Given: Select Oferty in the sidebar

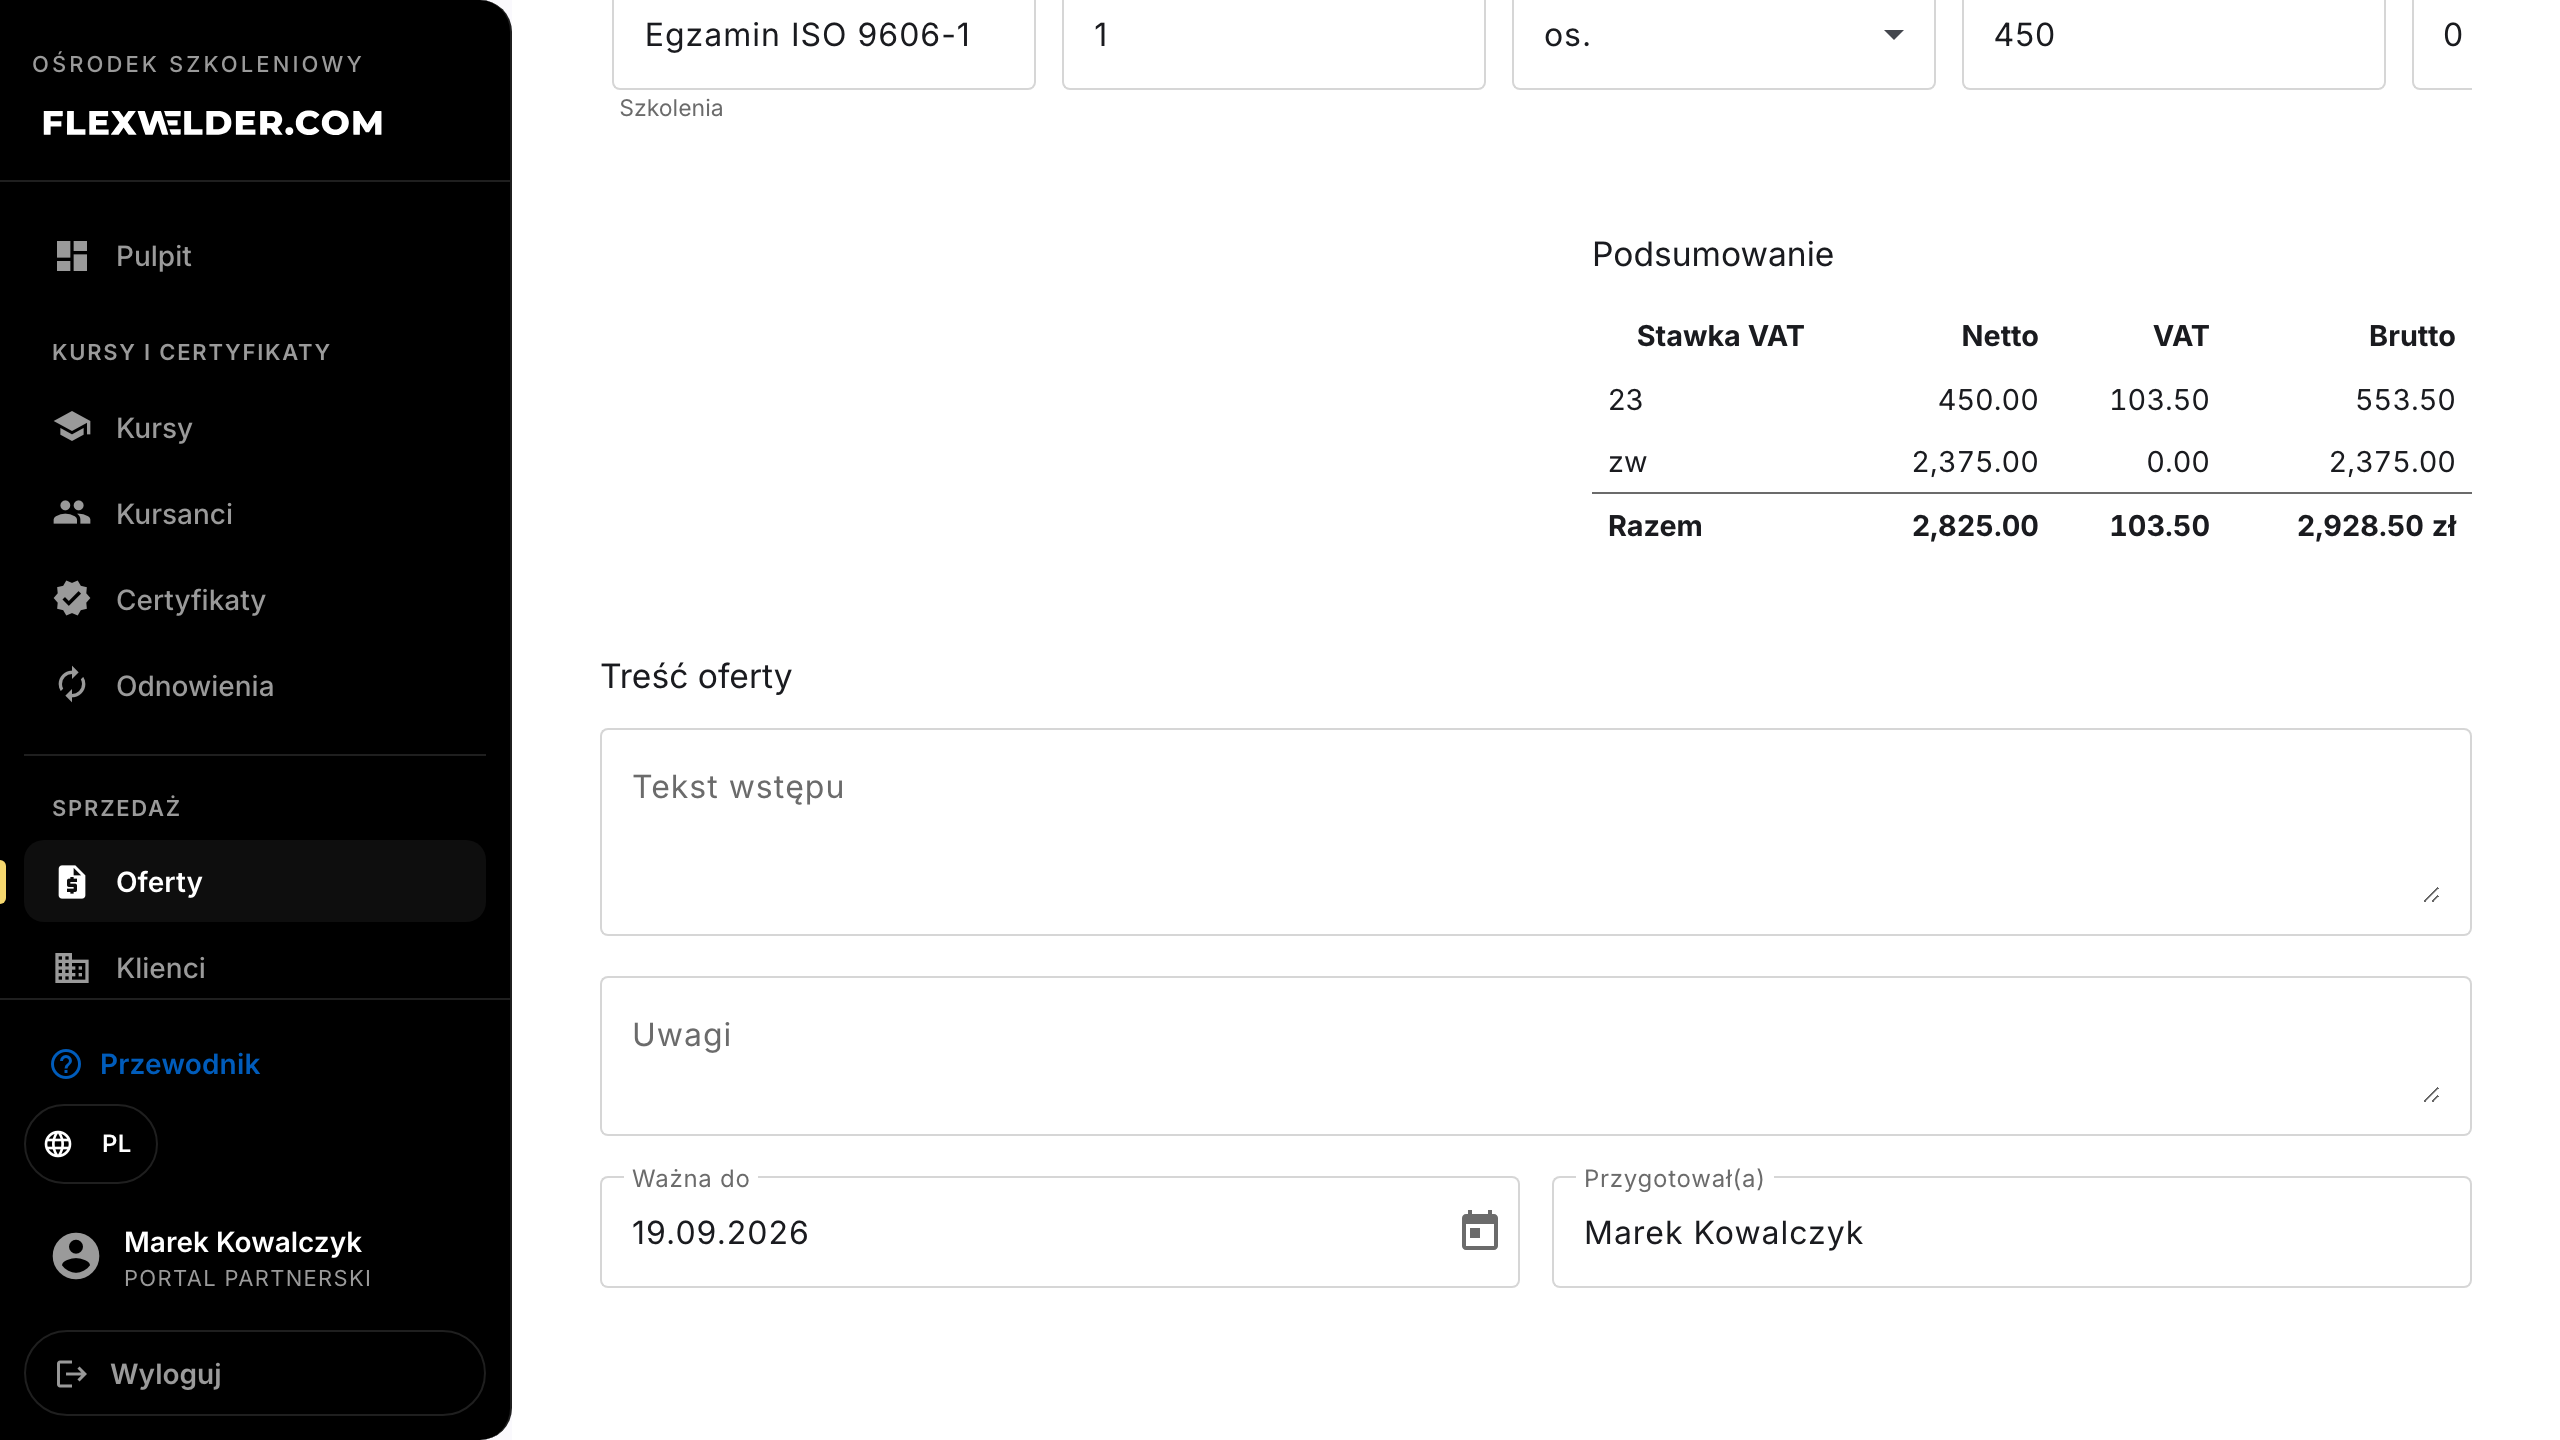Looking at the screenshot, I should click(255, 881).
